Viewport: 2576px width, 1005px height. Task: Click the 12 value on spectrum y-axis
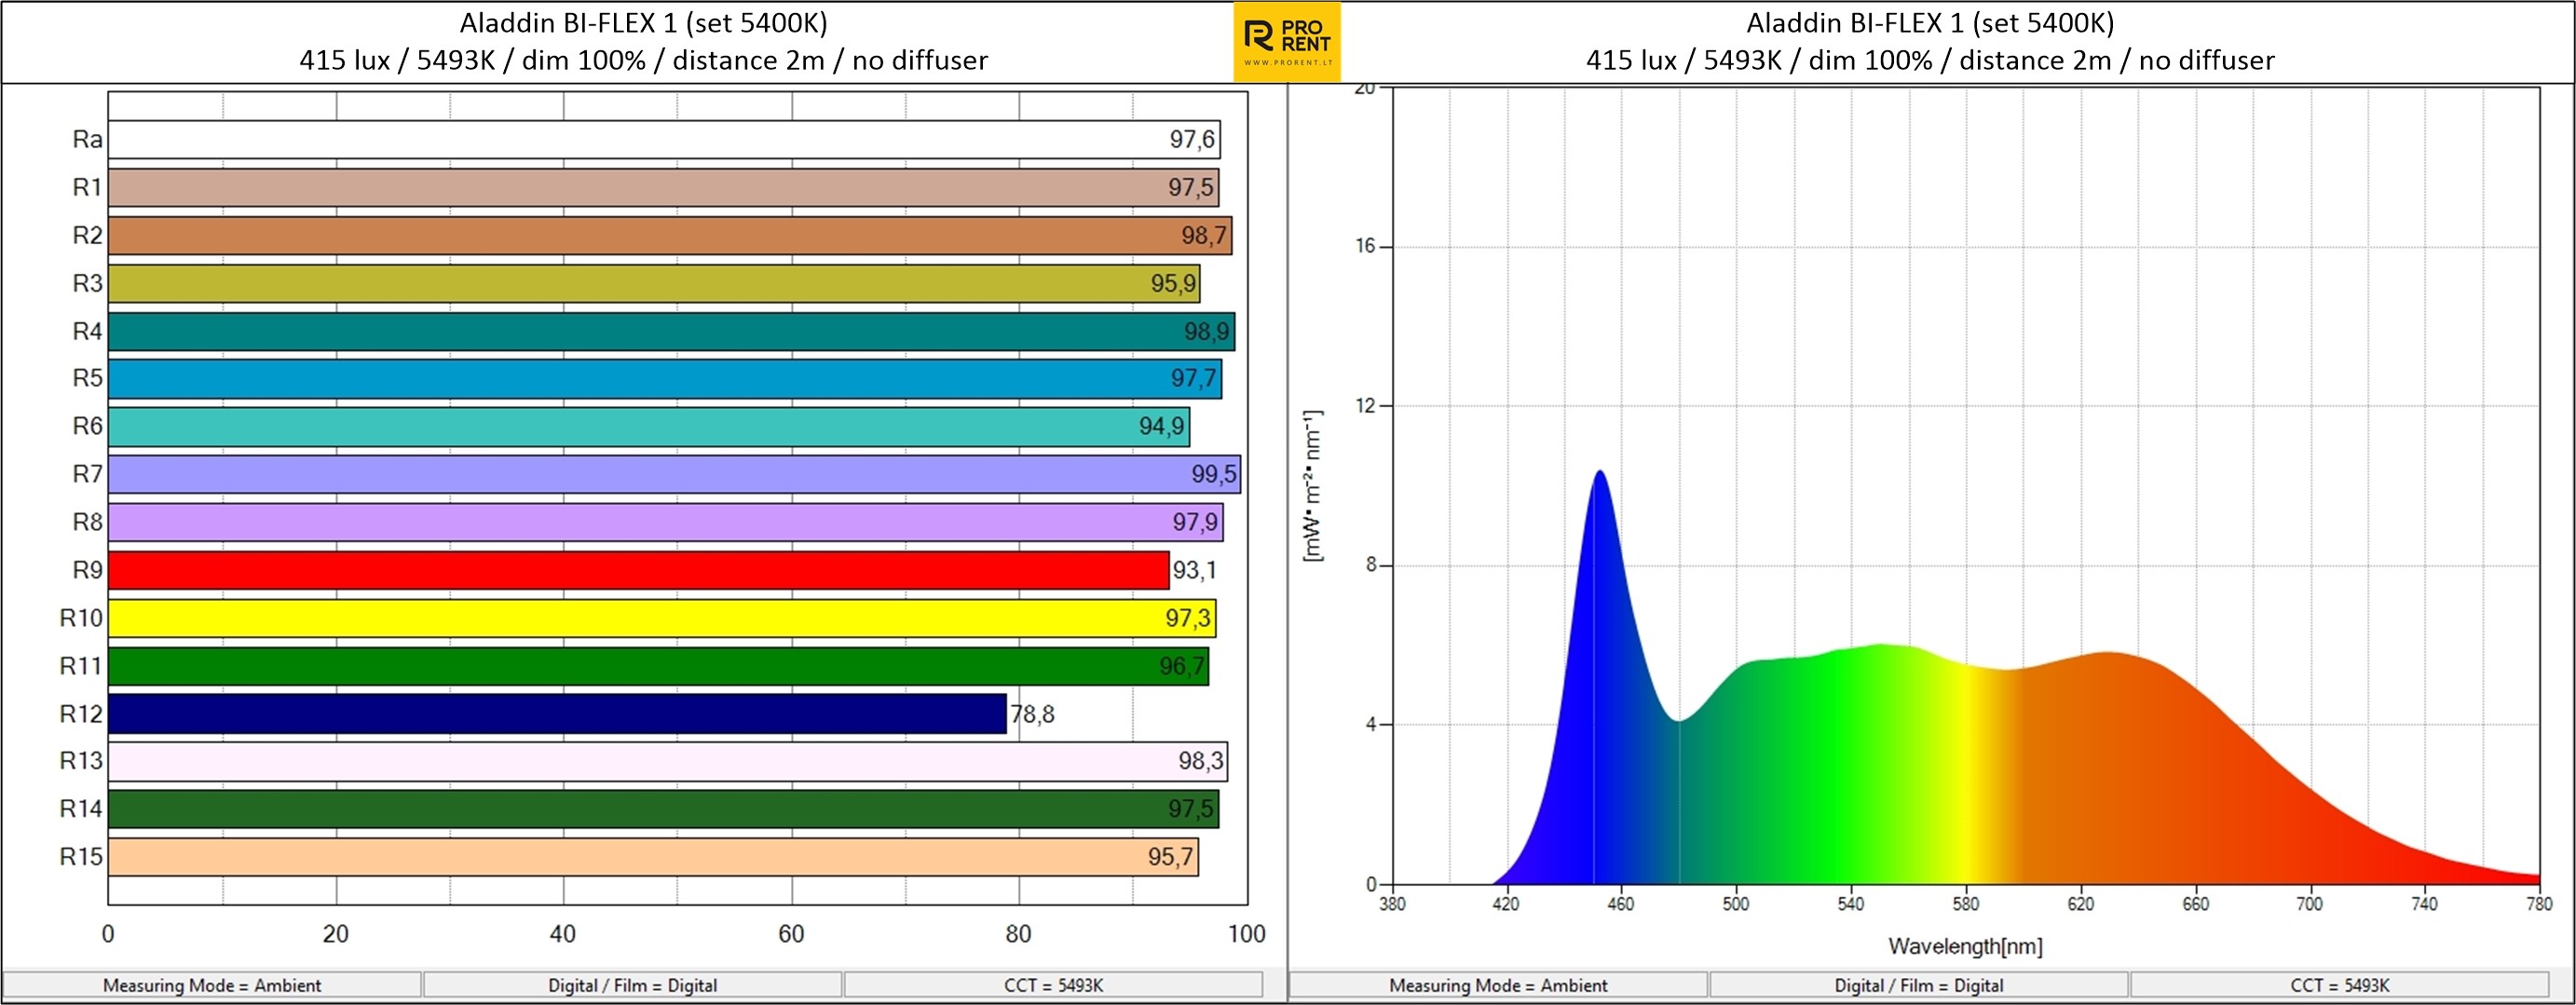[1365, 406]
